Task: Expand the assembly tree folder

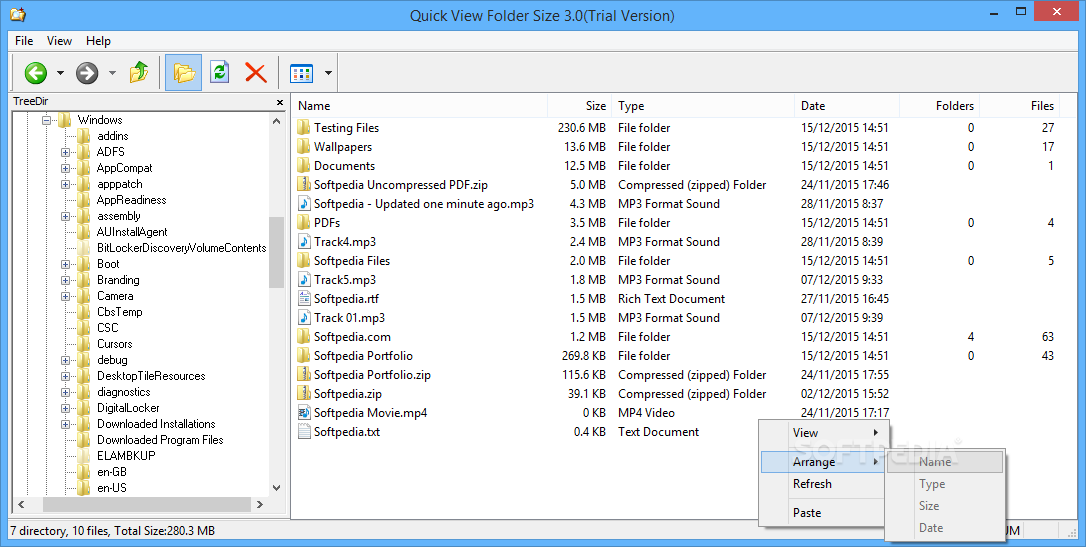Action: [66, 216]
